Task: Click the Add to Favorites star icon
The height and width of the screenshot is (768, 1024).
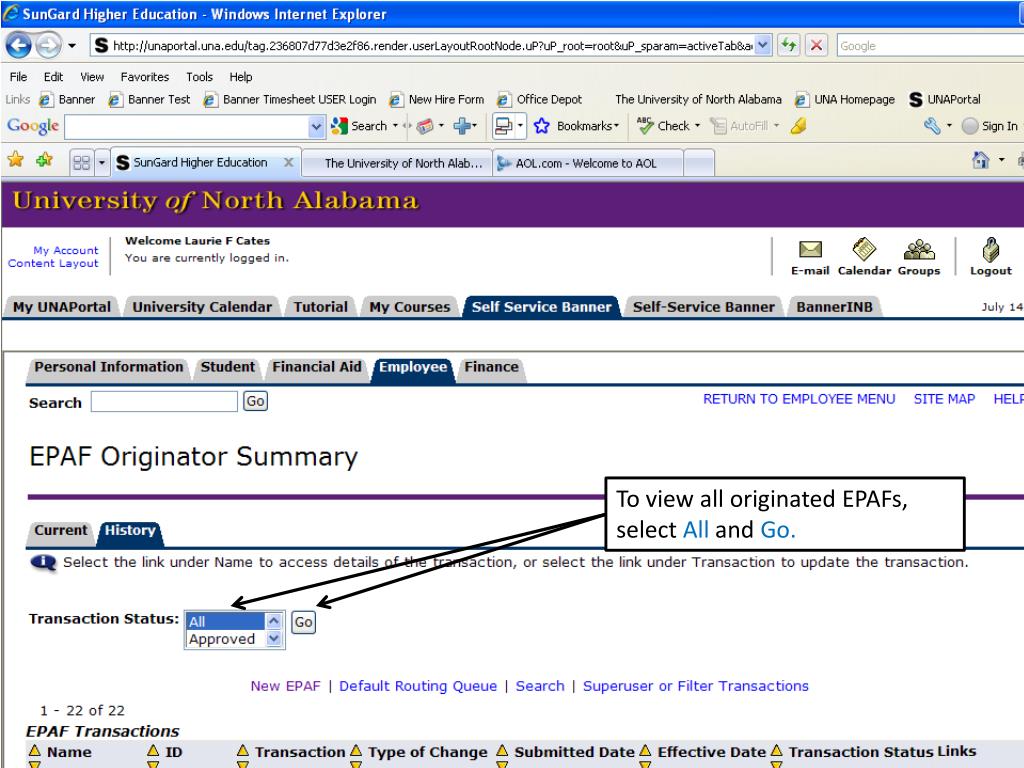Action: [44, 160]
